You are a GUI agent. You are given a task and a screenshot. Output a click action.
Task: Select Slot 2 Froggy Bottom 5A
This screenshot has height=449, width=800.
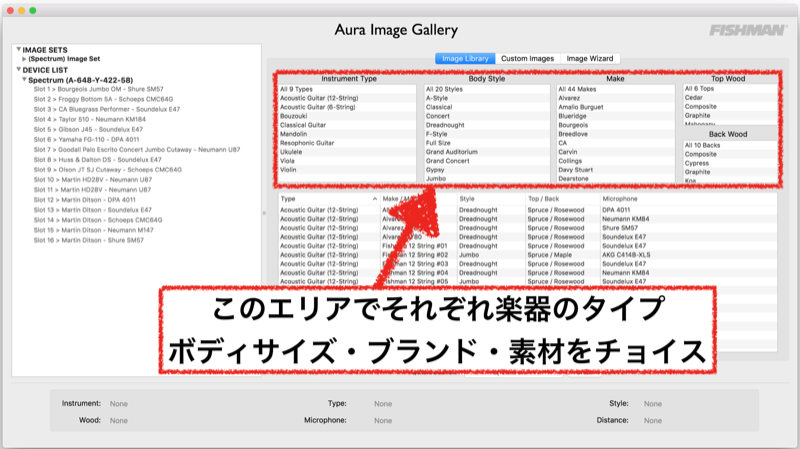(x=103, y=99)
